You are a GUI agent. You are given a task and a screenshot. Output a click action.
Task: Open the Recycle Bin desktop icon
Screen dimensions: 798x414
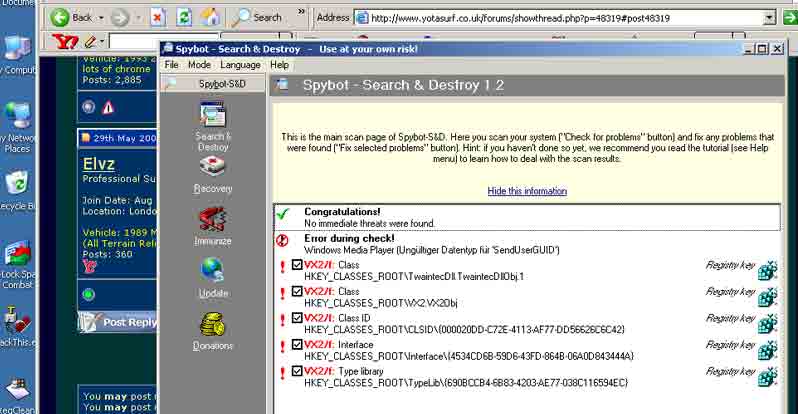coord(17,185)
